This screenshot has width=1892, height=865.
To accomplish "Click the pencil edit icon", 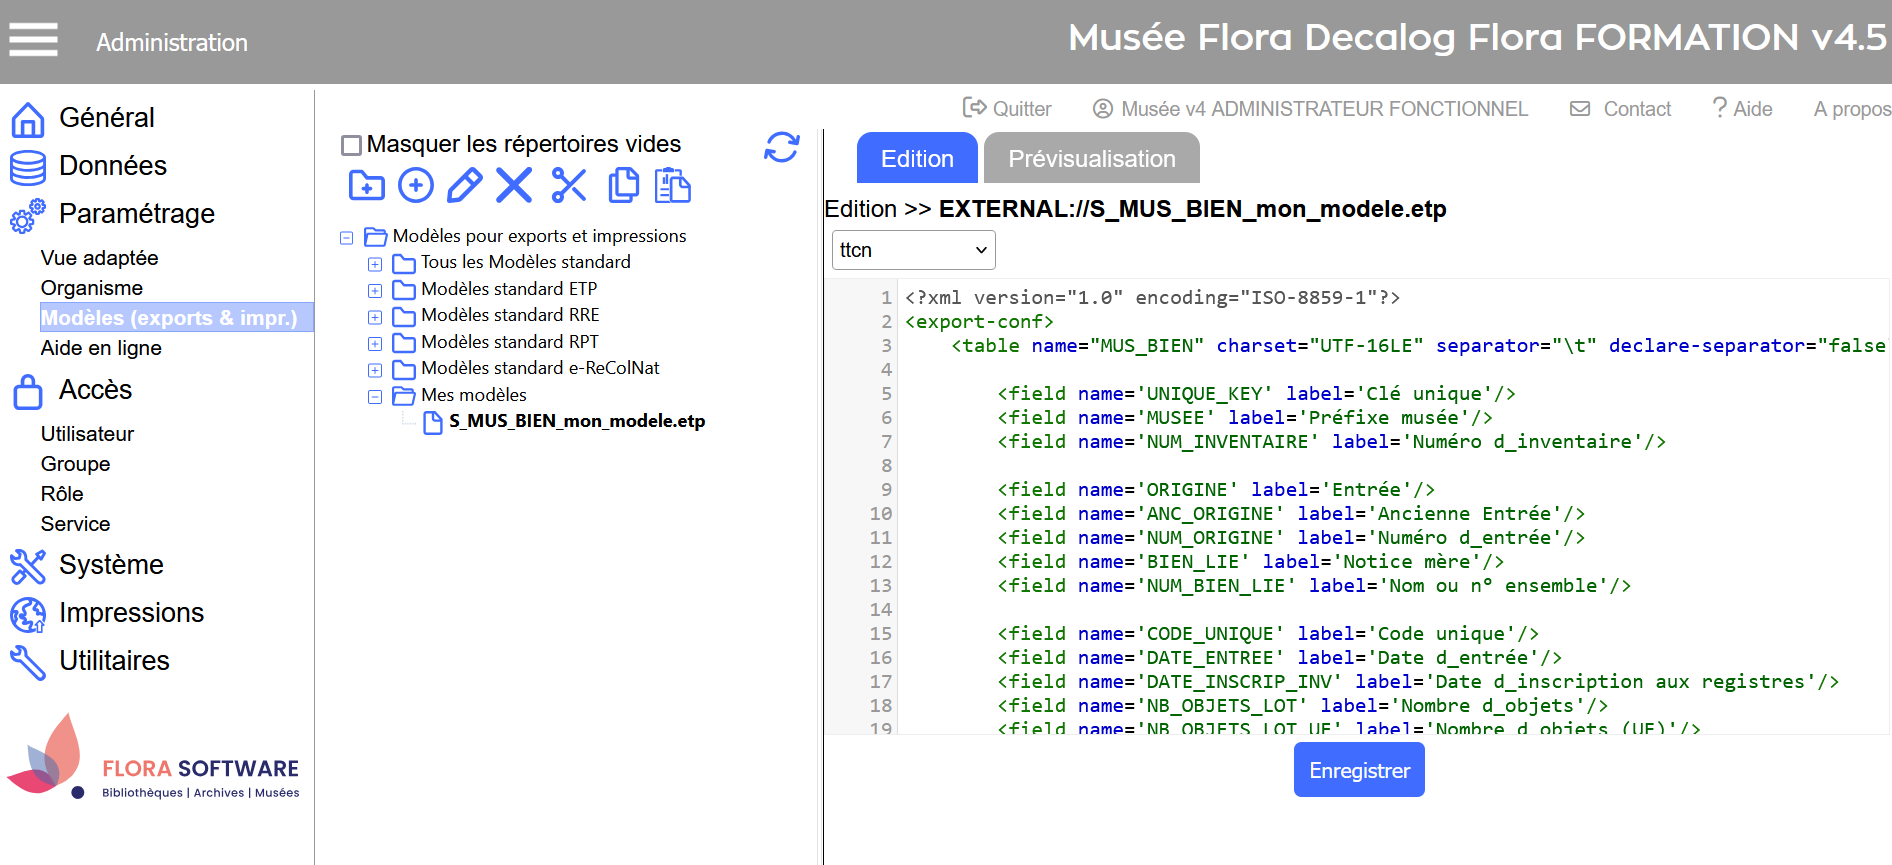I will tap(464, 186).
